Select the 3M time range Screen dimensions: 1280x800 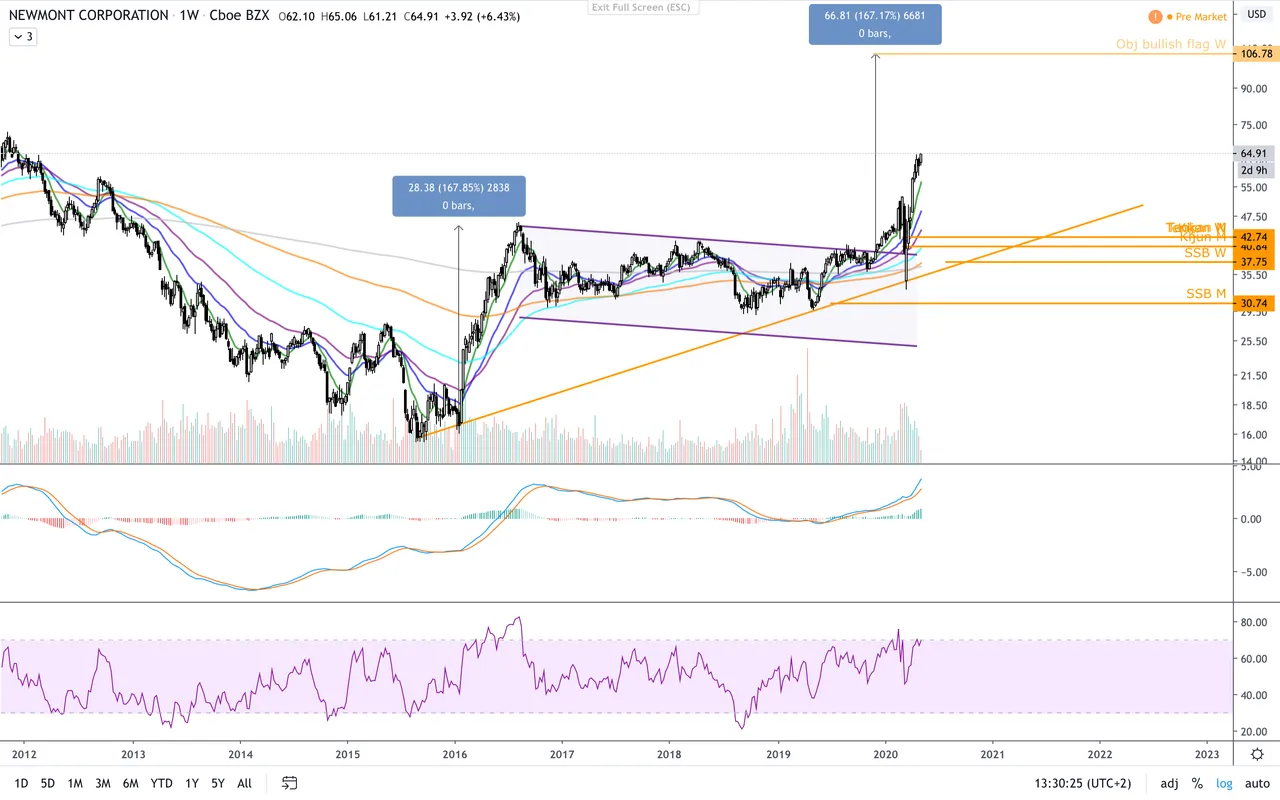[x=103, y=783]
